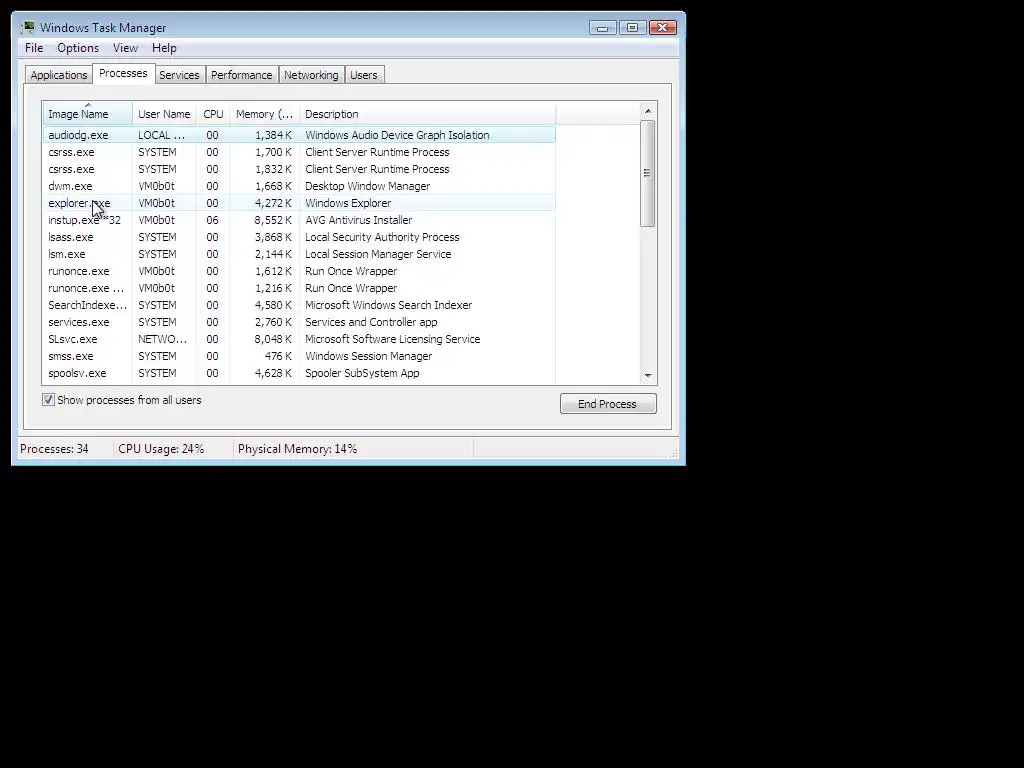Click the scroll down arrow of process list
The width and height of the screenshot is (1024, 768).
click(x=648, y=376)
